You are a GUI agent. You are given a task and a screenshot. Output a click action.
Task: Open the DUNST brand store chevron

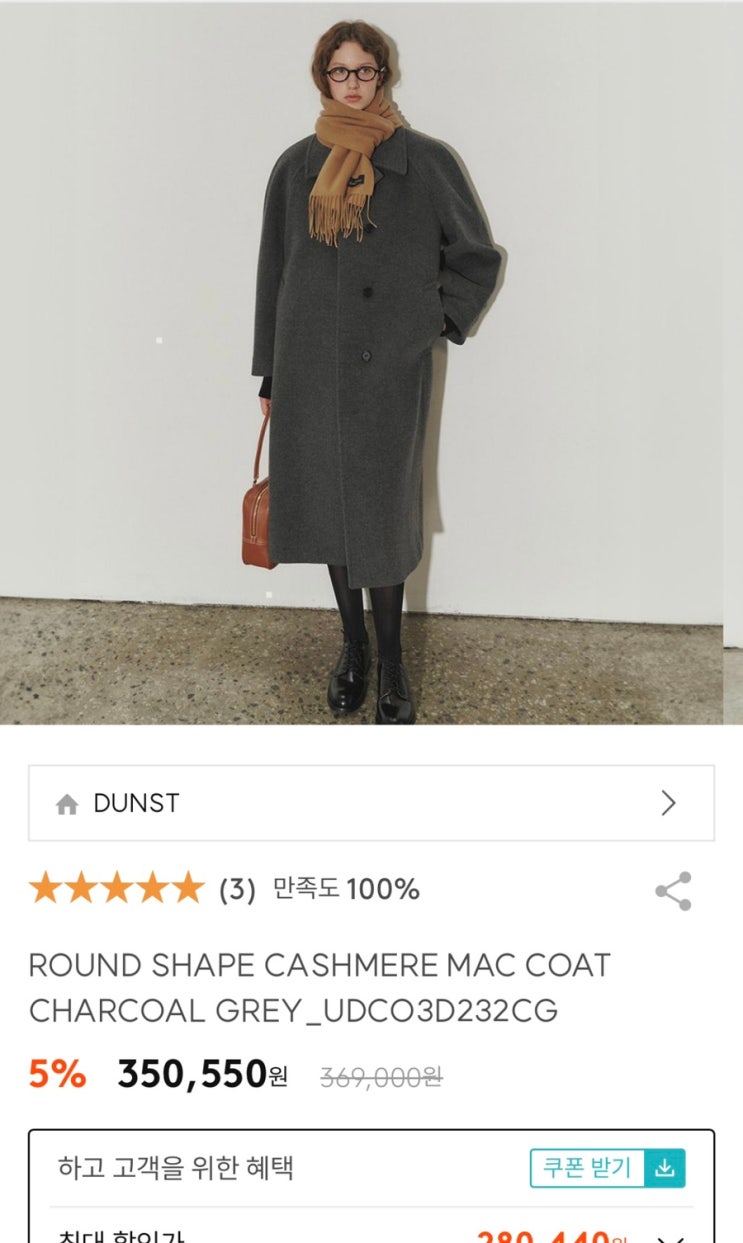669,803
